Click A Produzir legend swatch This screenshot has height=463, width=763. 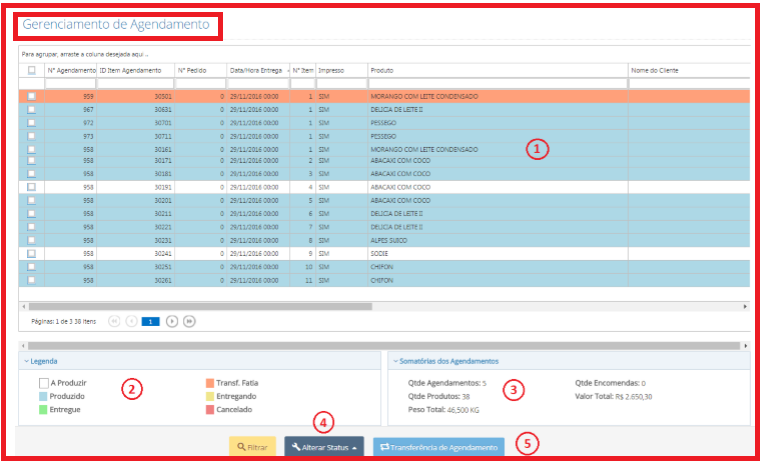[x=44, y=384]
